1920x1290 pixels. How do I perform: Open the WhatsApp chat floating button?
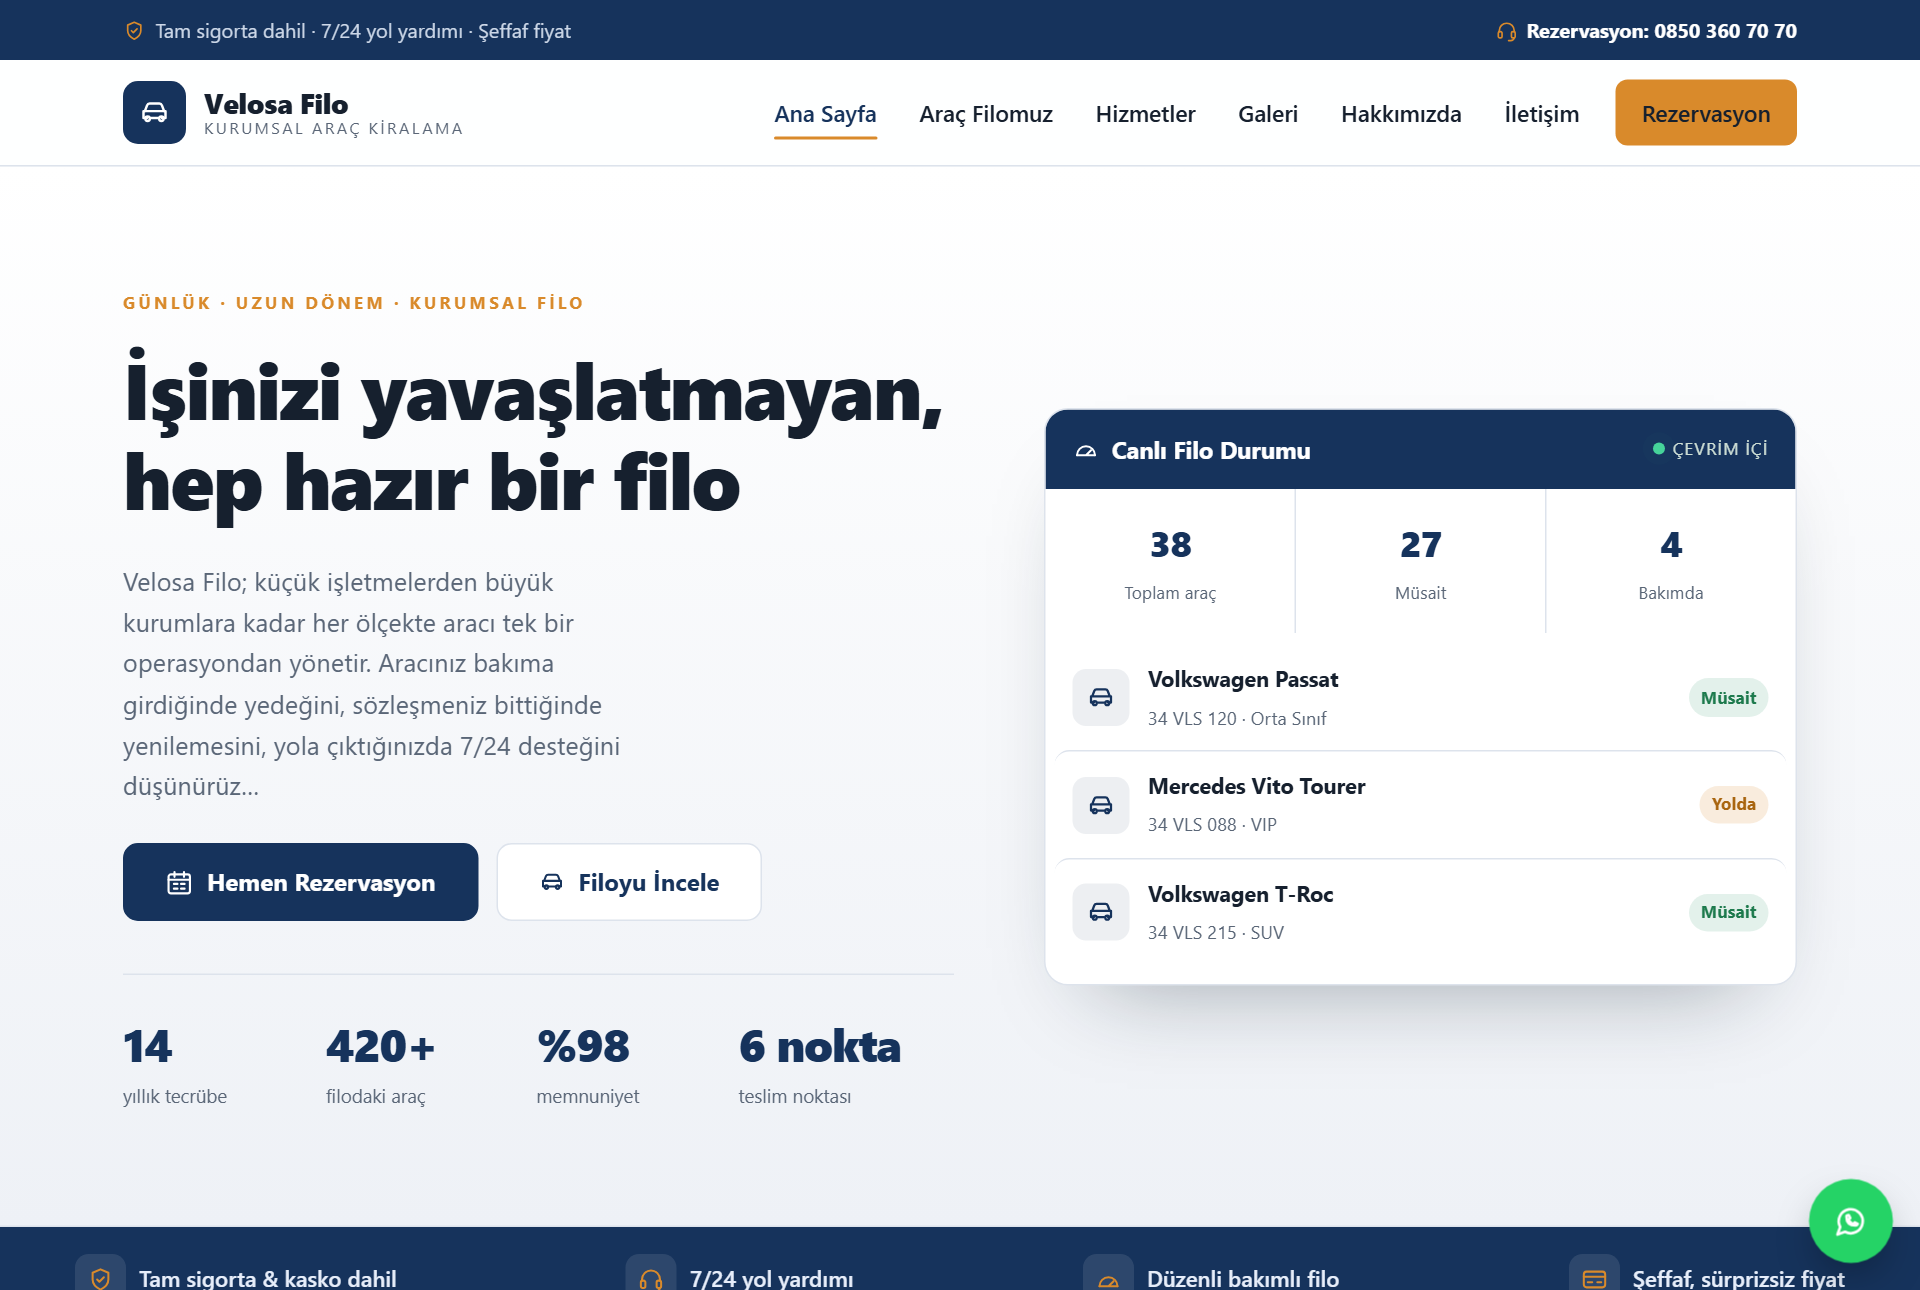[1850, 1221]
